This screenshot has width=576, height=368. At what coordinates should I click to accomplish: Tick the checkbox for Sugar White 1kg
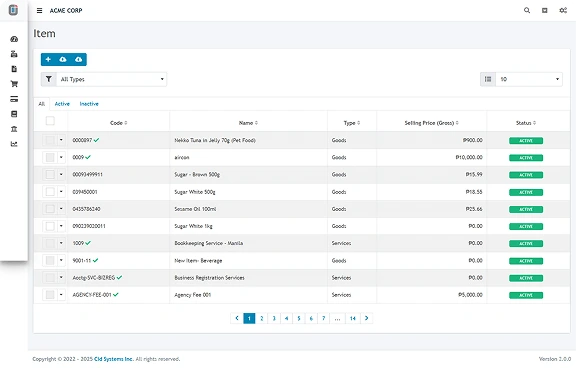[x=50, y=226]
